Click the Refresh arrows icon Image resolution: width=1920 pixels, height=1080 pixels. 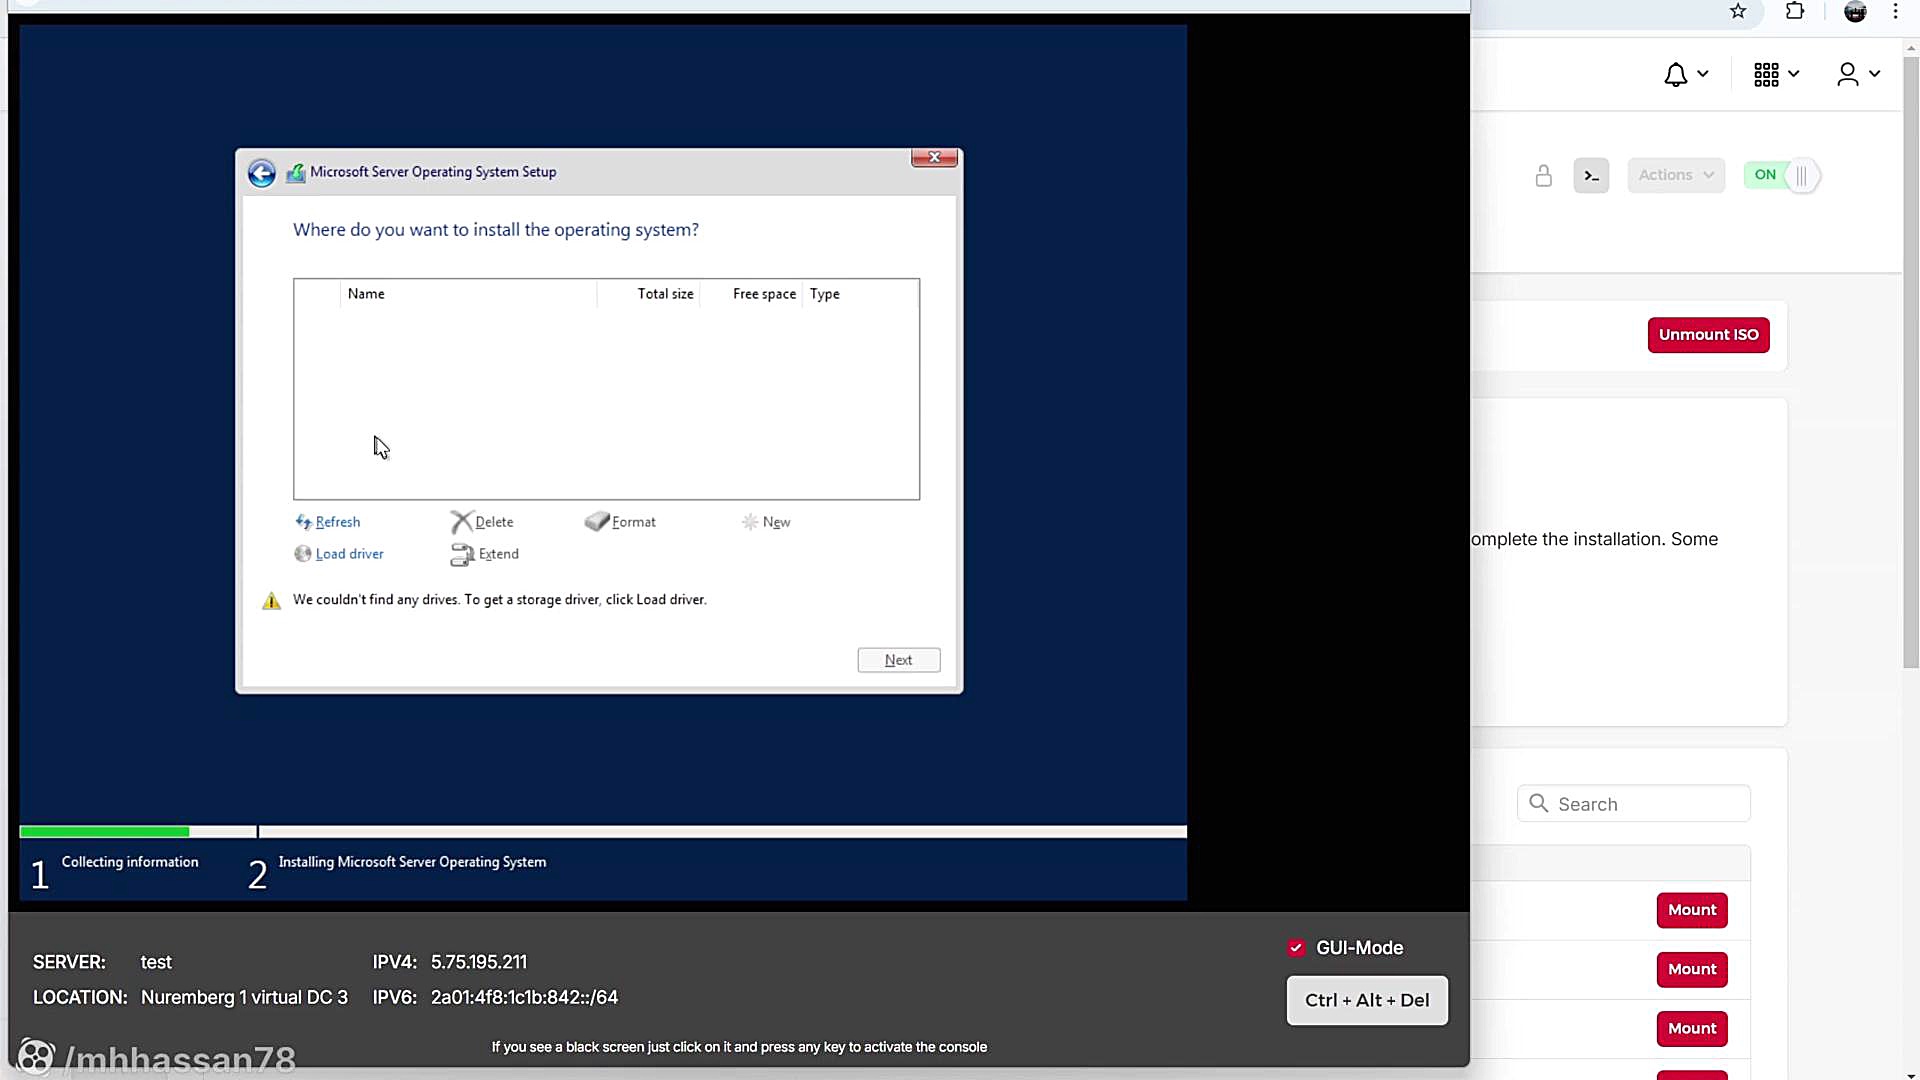[303, 522]
